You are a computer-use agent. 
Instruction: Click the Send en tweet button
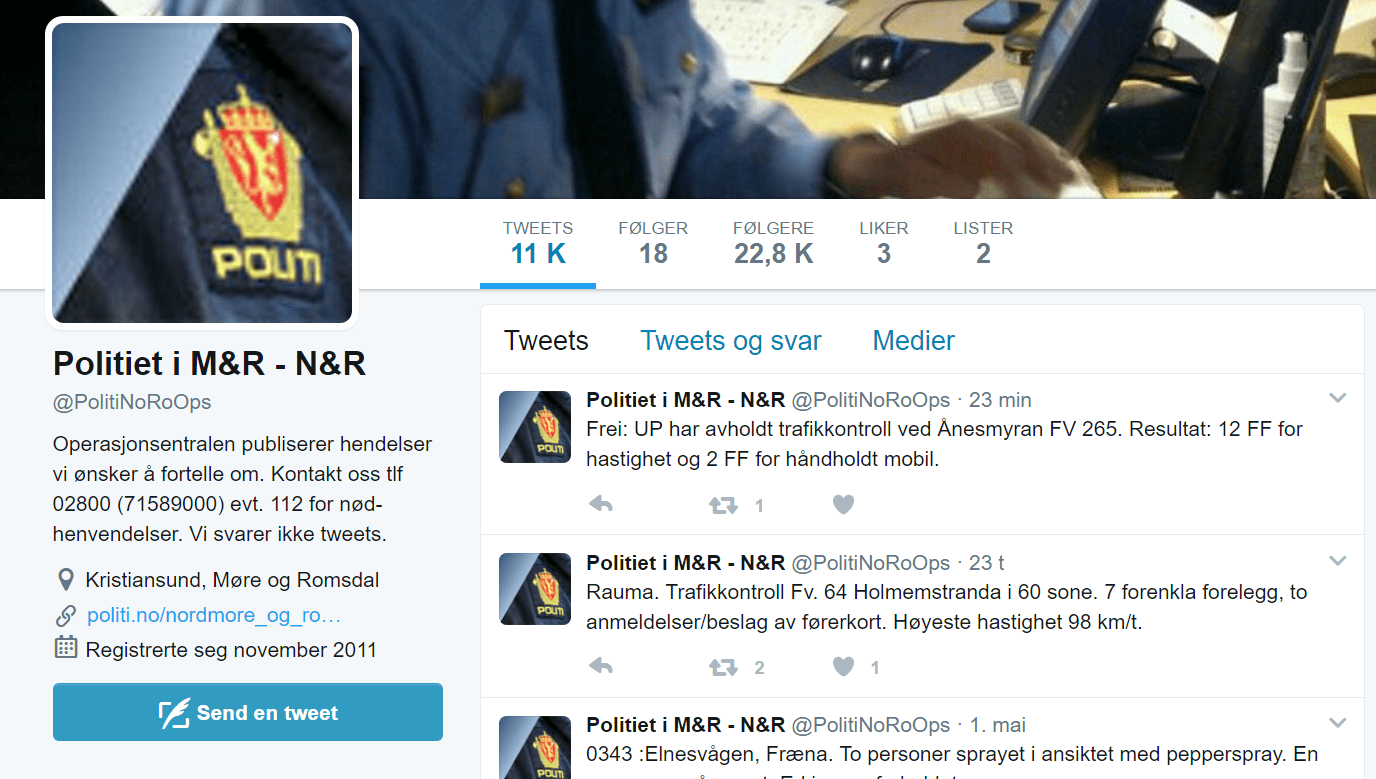tap(248, 712)
